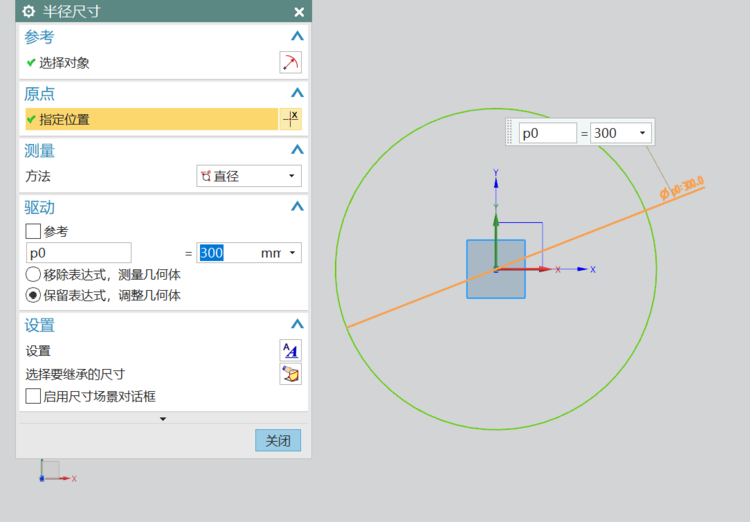
Task: Collapse the 原点 section
Action: [297, 93]
